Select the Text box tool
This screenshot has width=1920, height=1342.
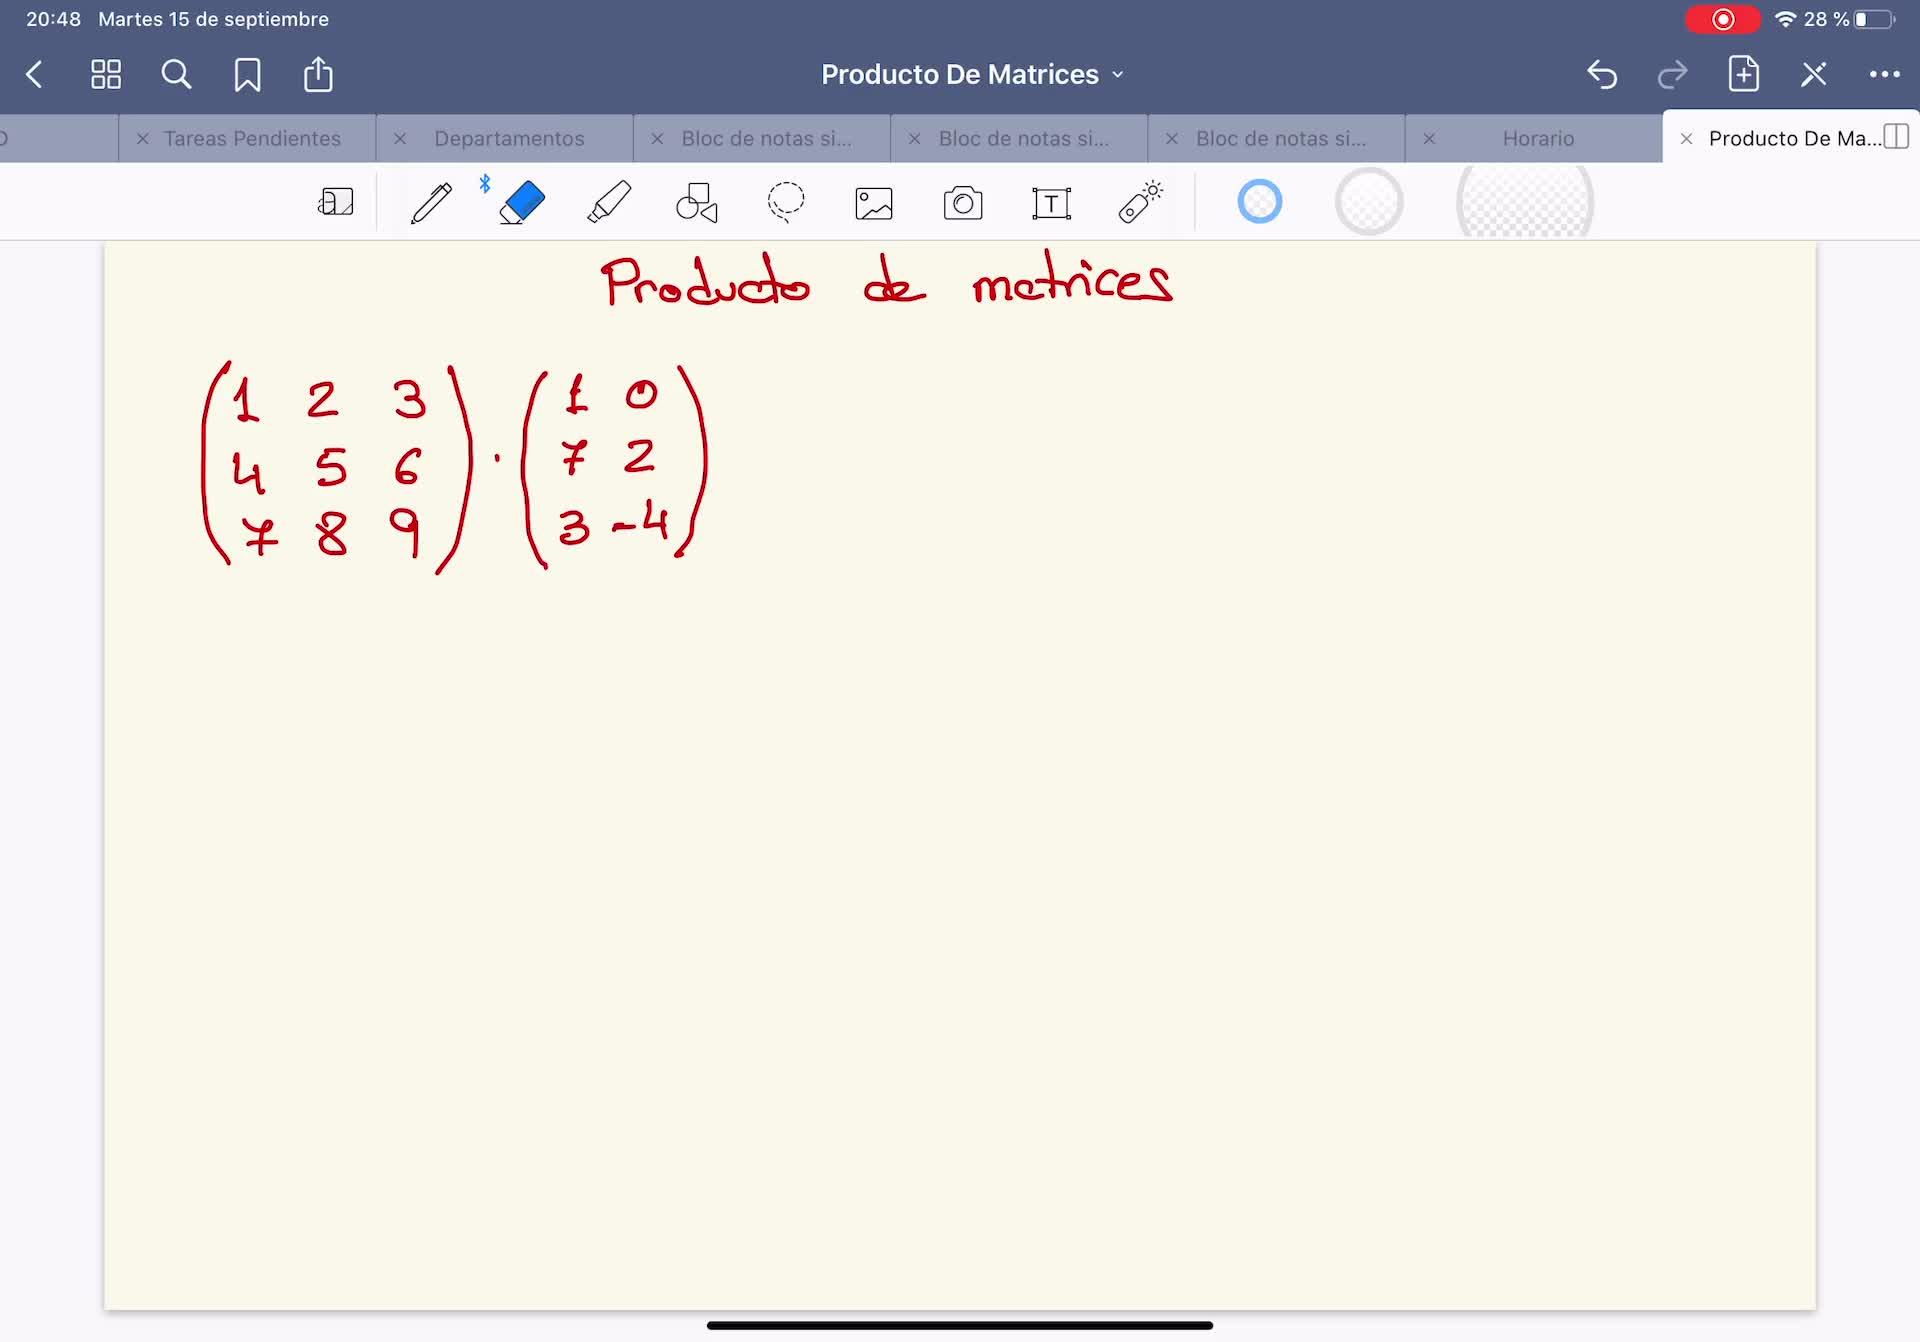1051,203
